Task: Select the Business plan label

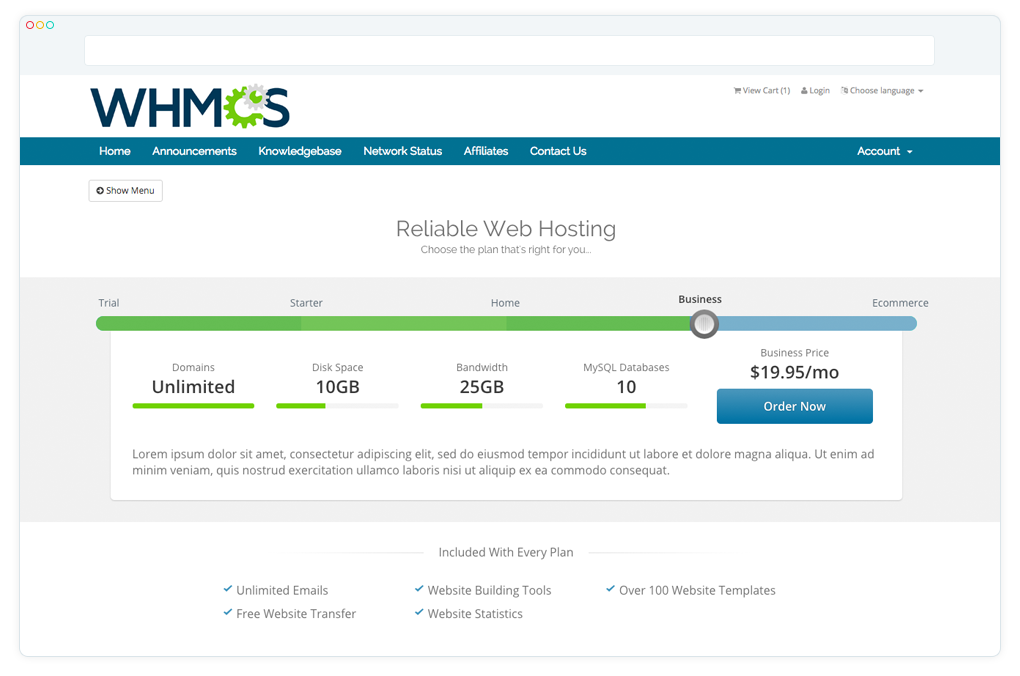Action: click(x=700, y=299)
